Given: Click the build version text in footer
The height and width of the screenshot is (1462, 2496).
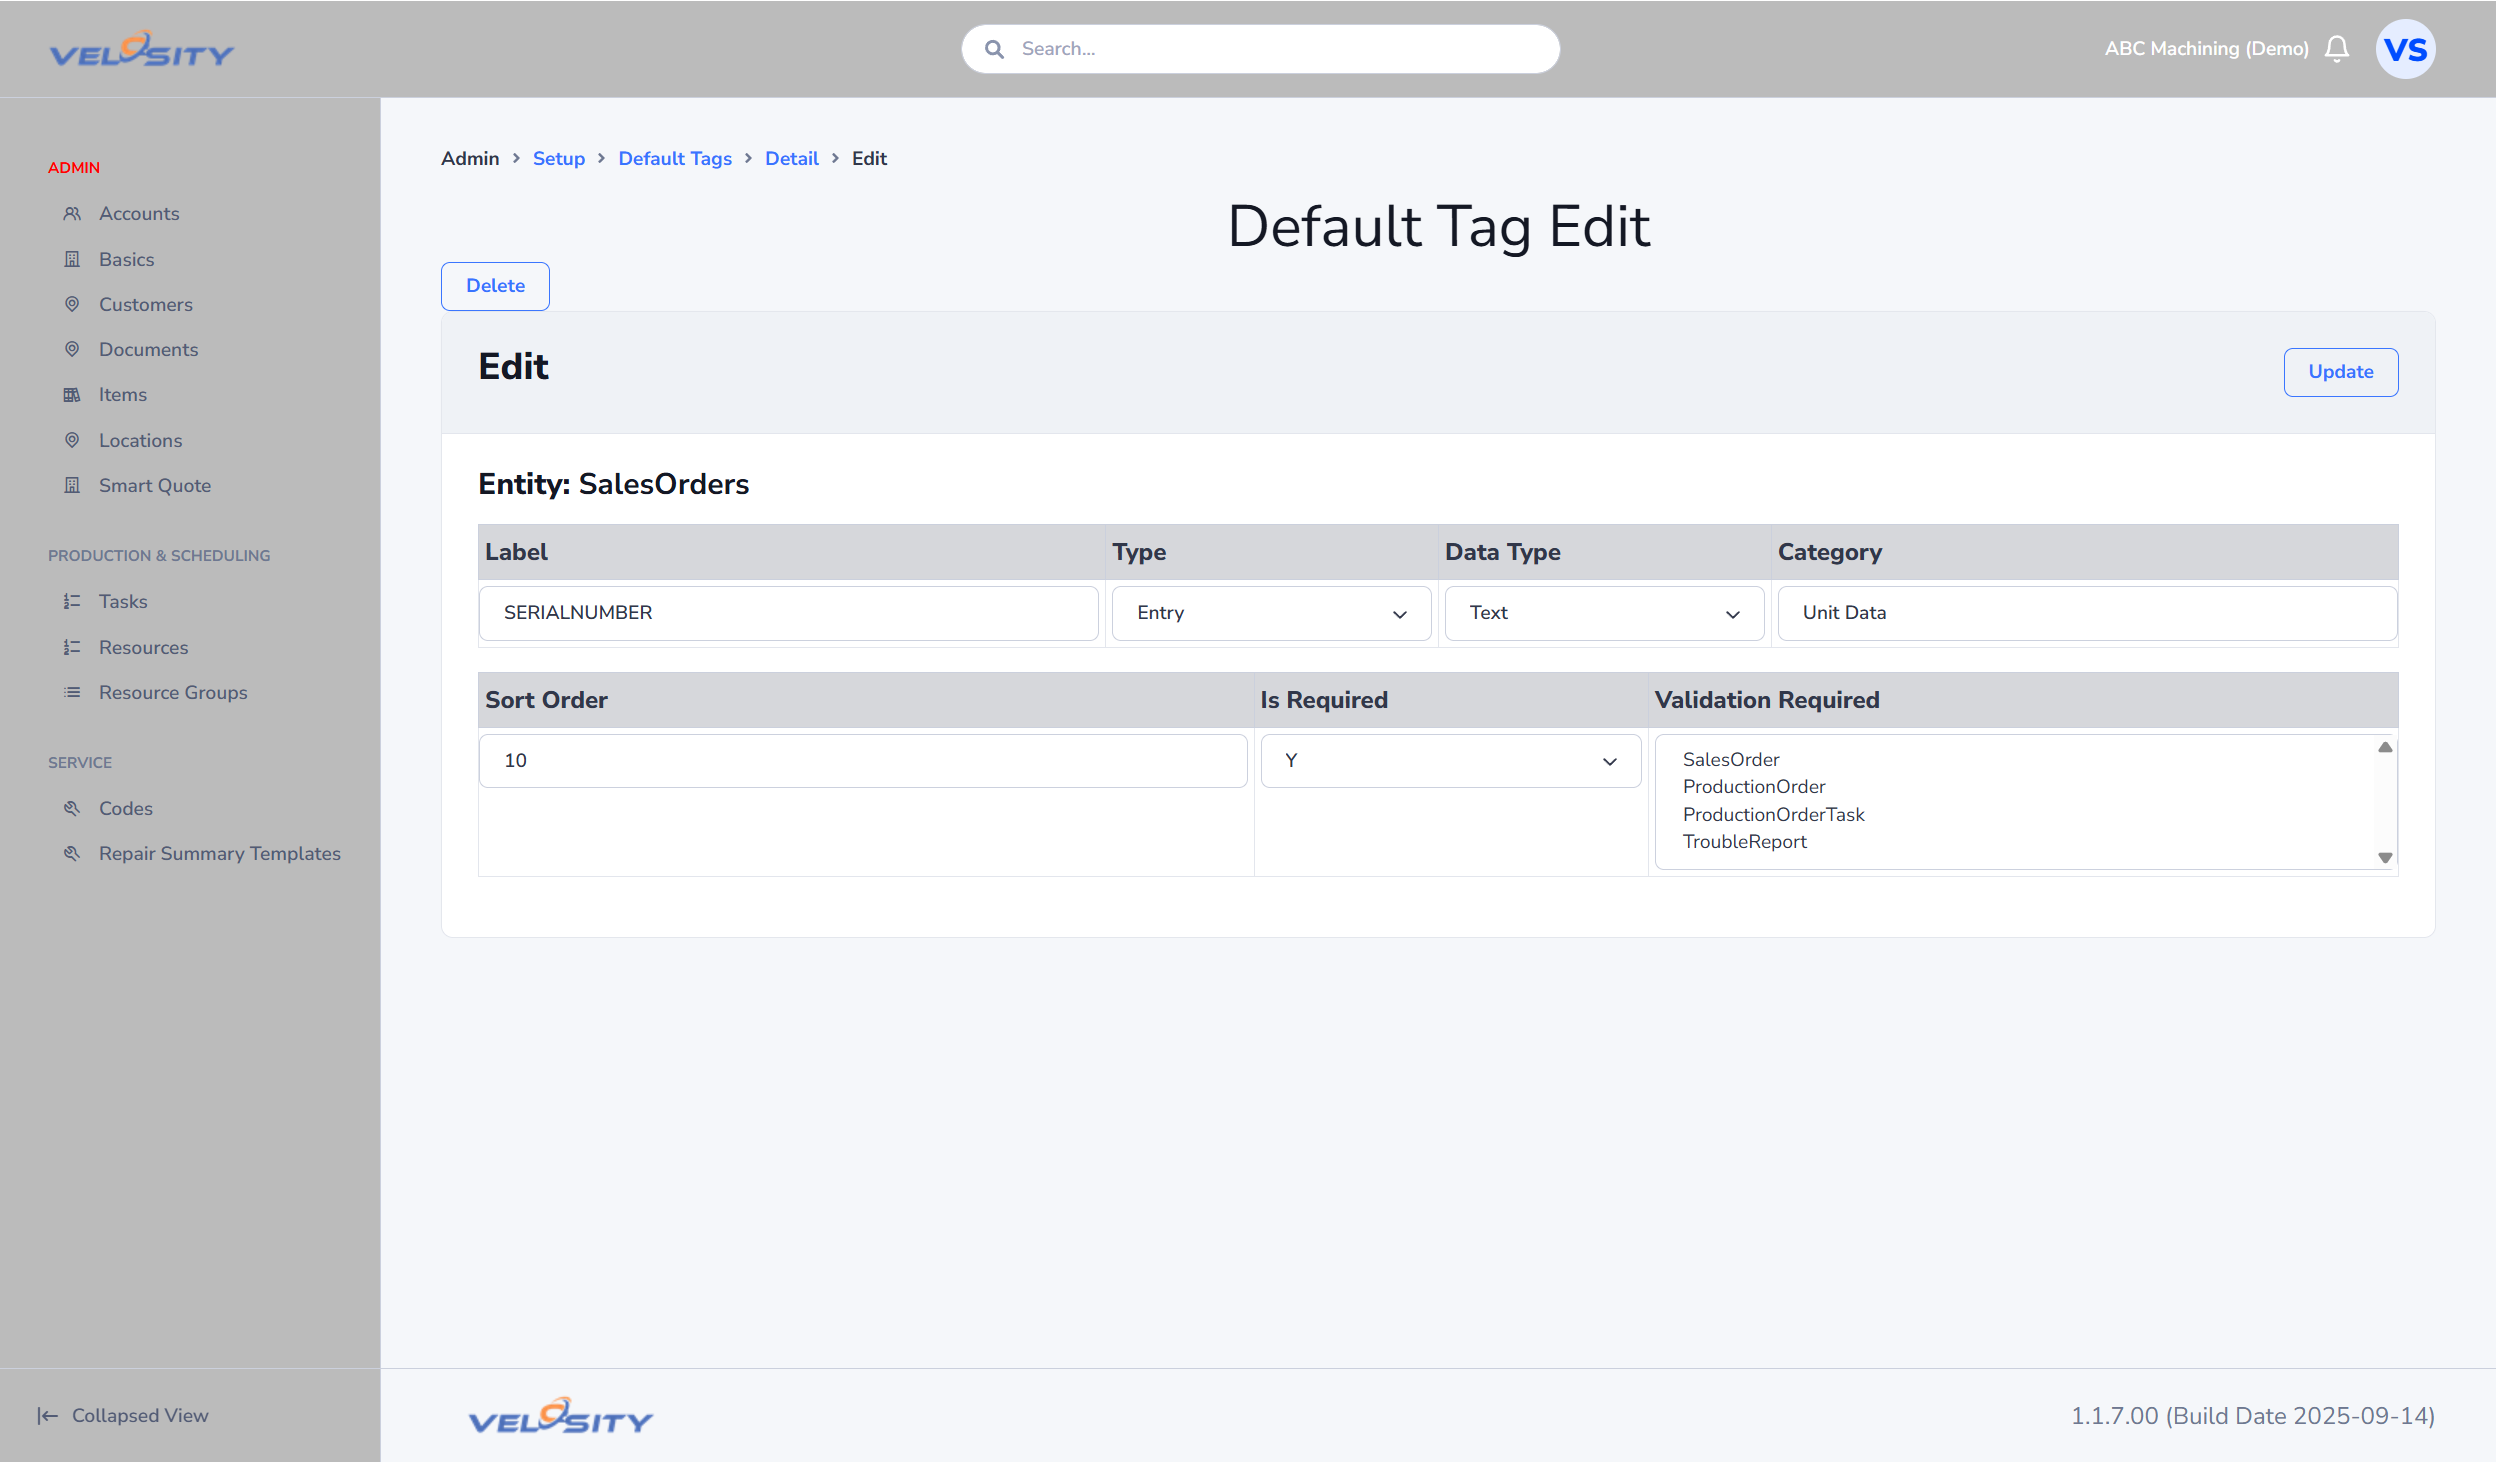Looking at the screenshot, I should pos(2253,1416).
